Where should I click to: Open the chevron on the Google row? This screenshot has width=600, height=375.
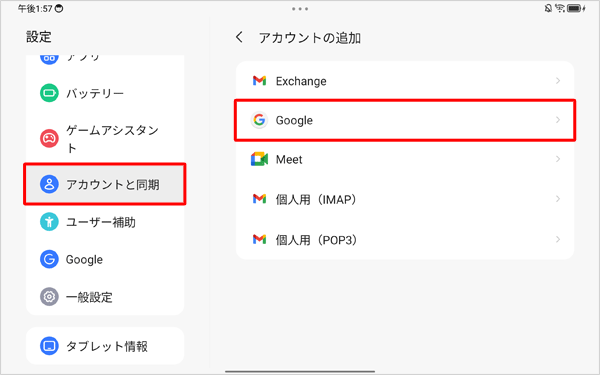[558, 120]
